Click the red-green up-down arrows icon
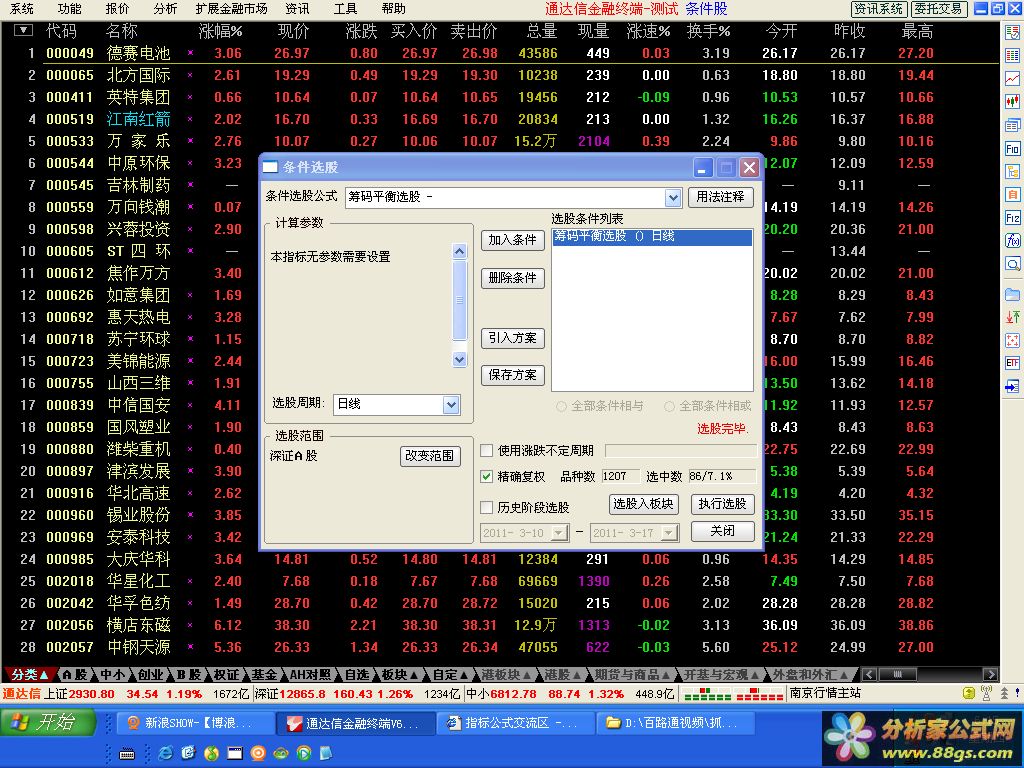1024x768 pixels. 1012,317
